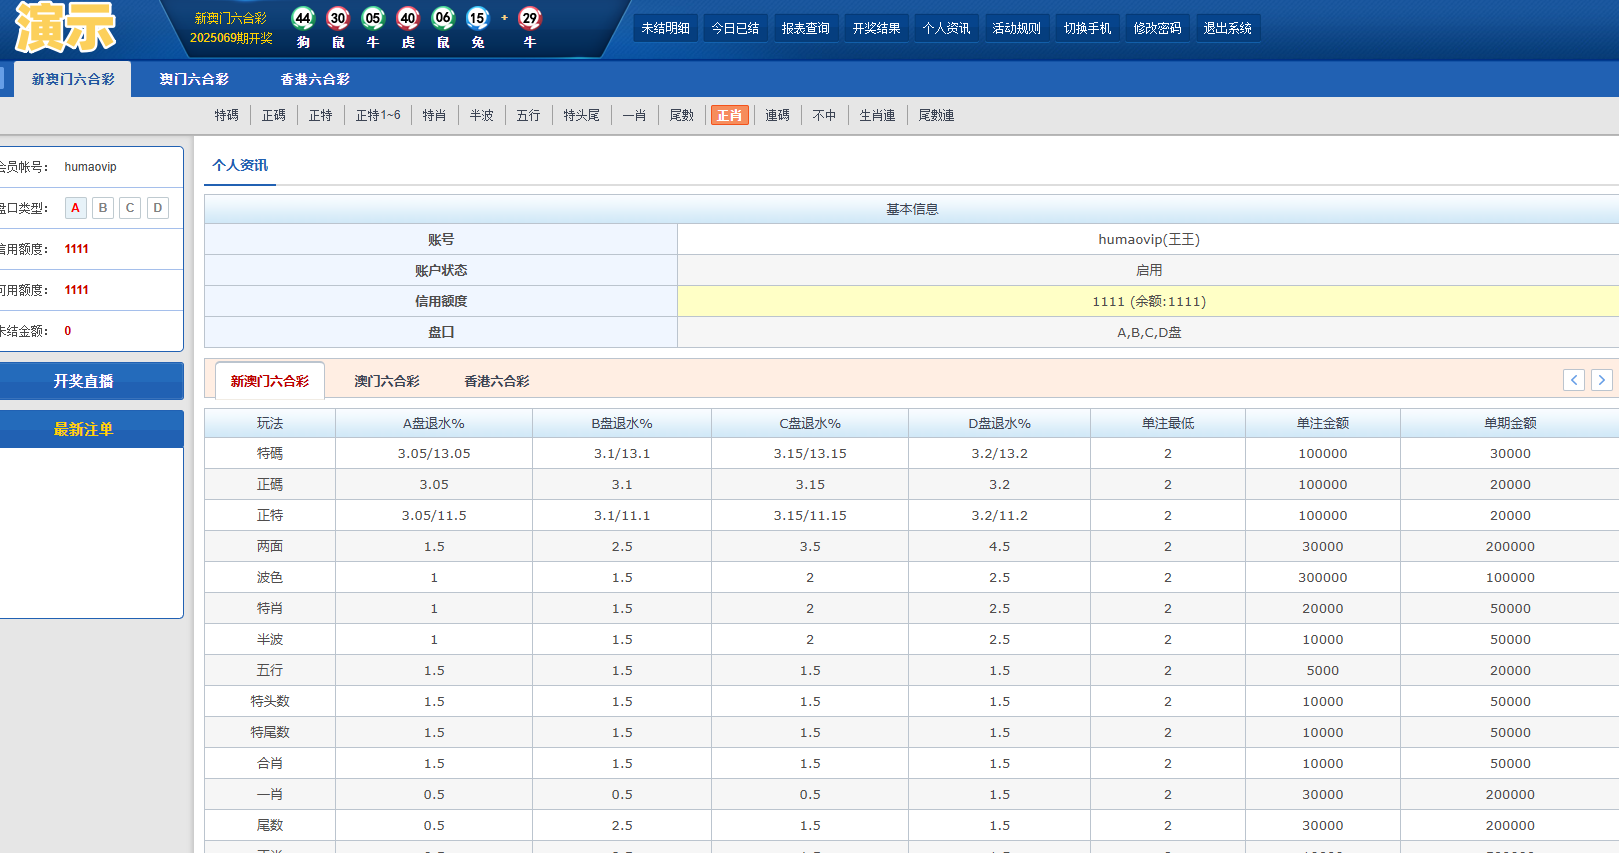The height and width of the screenshot is (853, 1619).
Task: Click 退出系统 logout button
Action: click(x=1228, y=28)
